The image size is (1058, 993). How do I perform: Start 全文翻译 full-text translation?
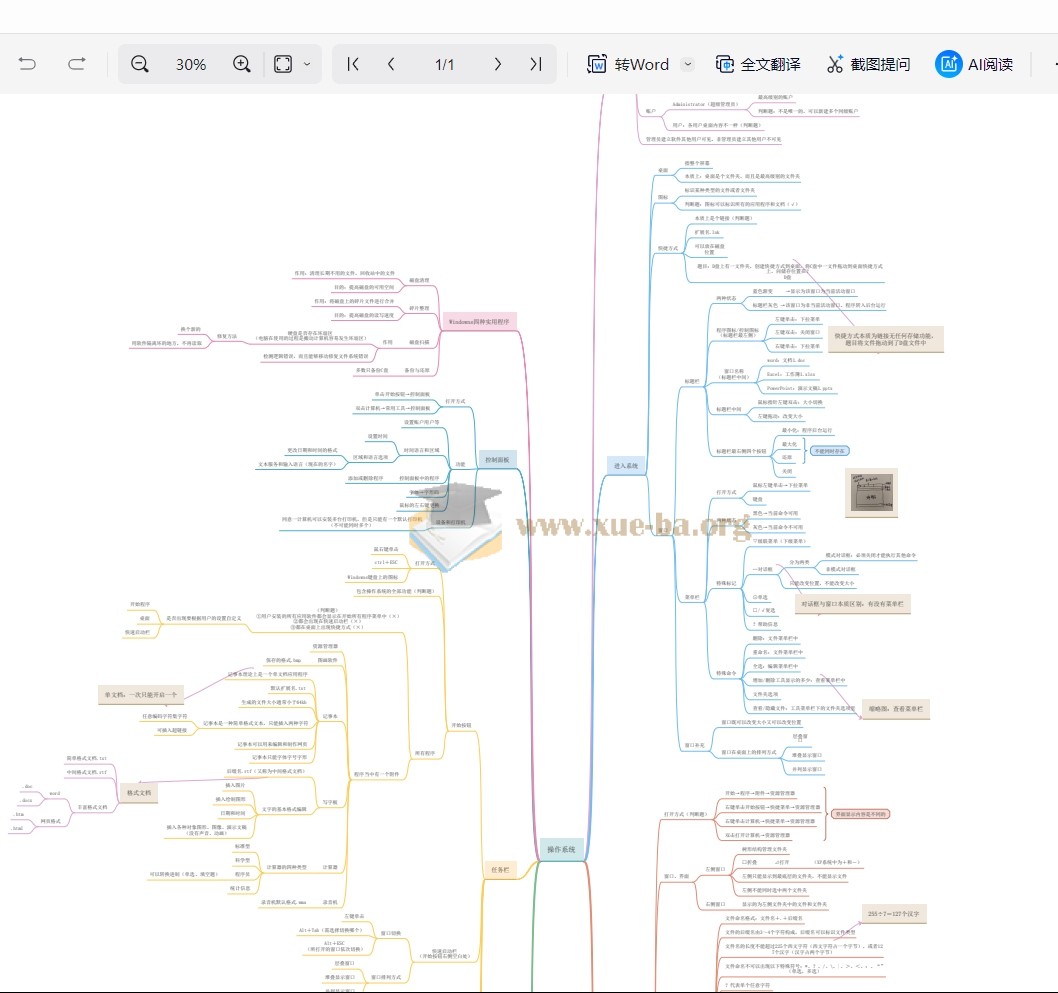[758, 64]
